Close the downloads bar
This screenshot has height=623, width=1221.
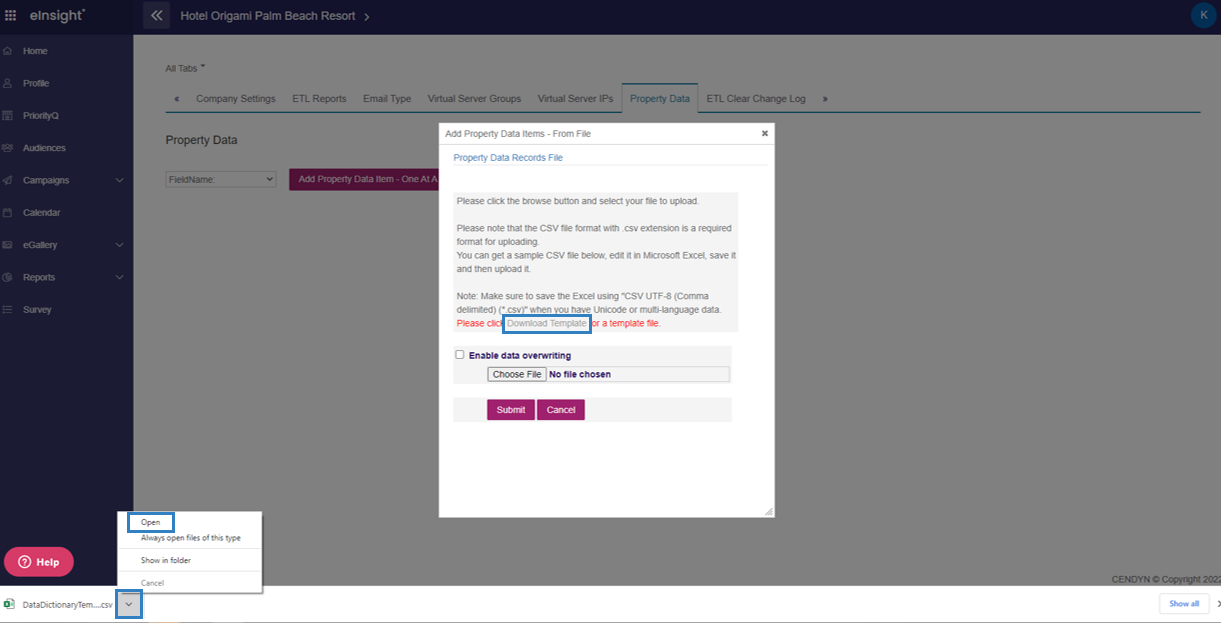pyautogui.click(x=1217, y=604)
